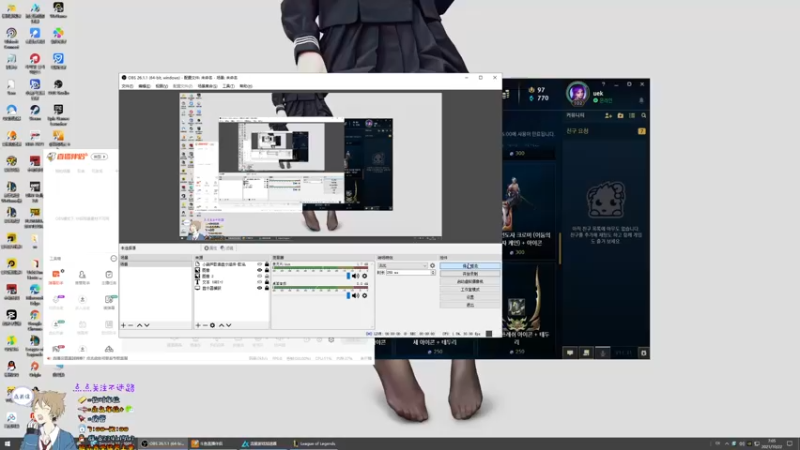Open the League client profile avatar

[578, 93]
